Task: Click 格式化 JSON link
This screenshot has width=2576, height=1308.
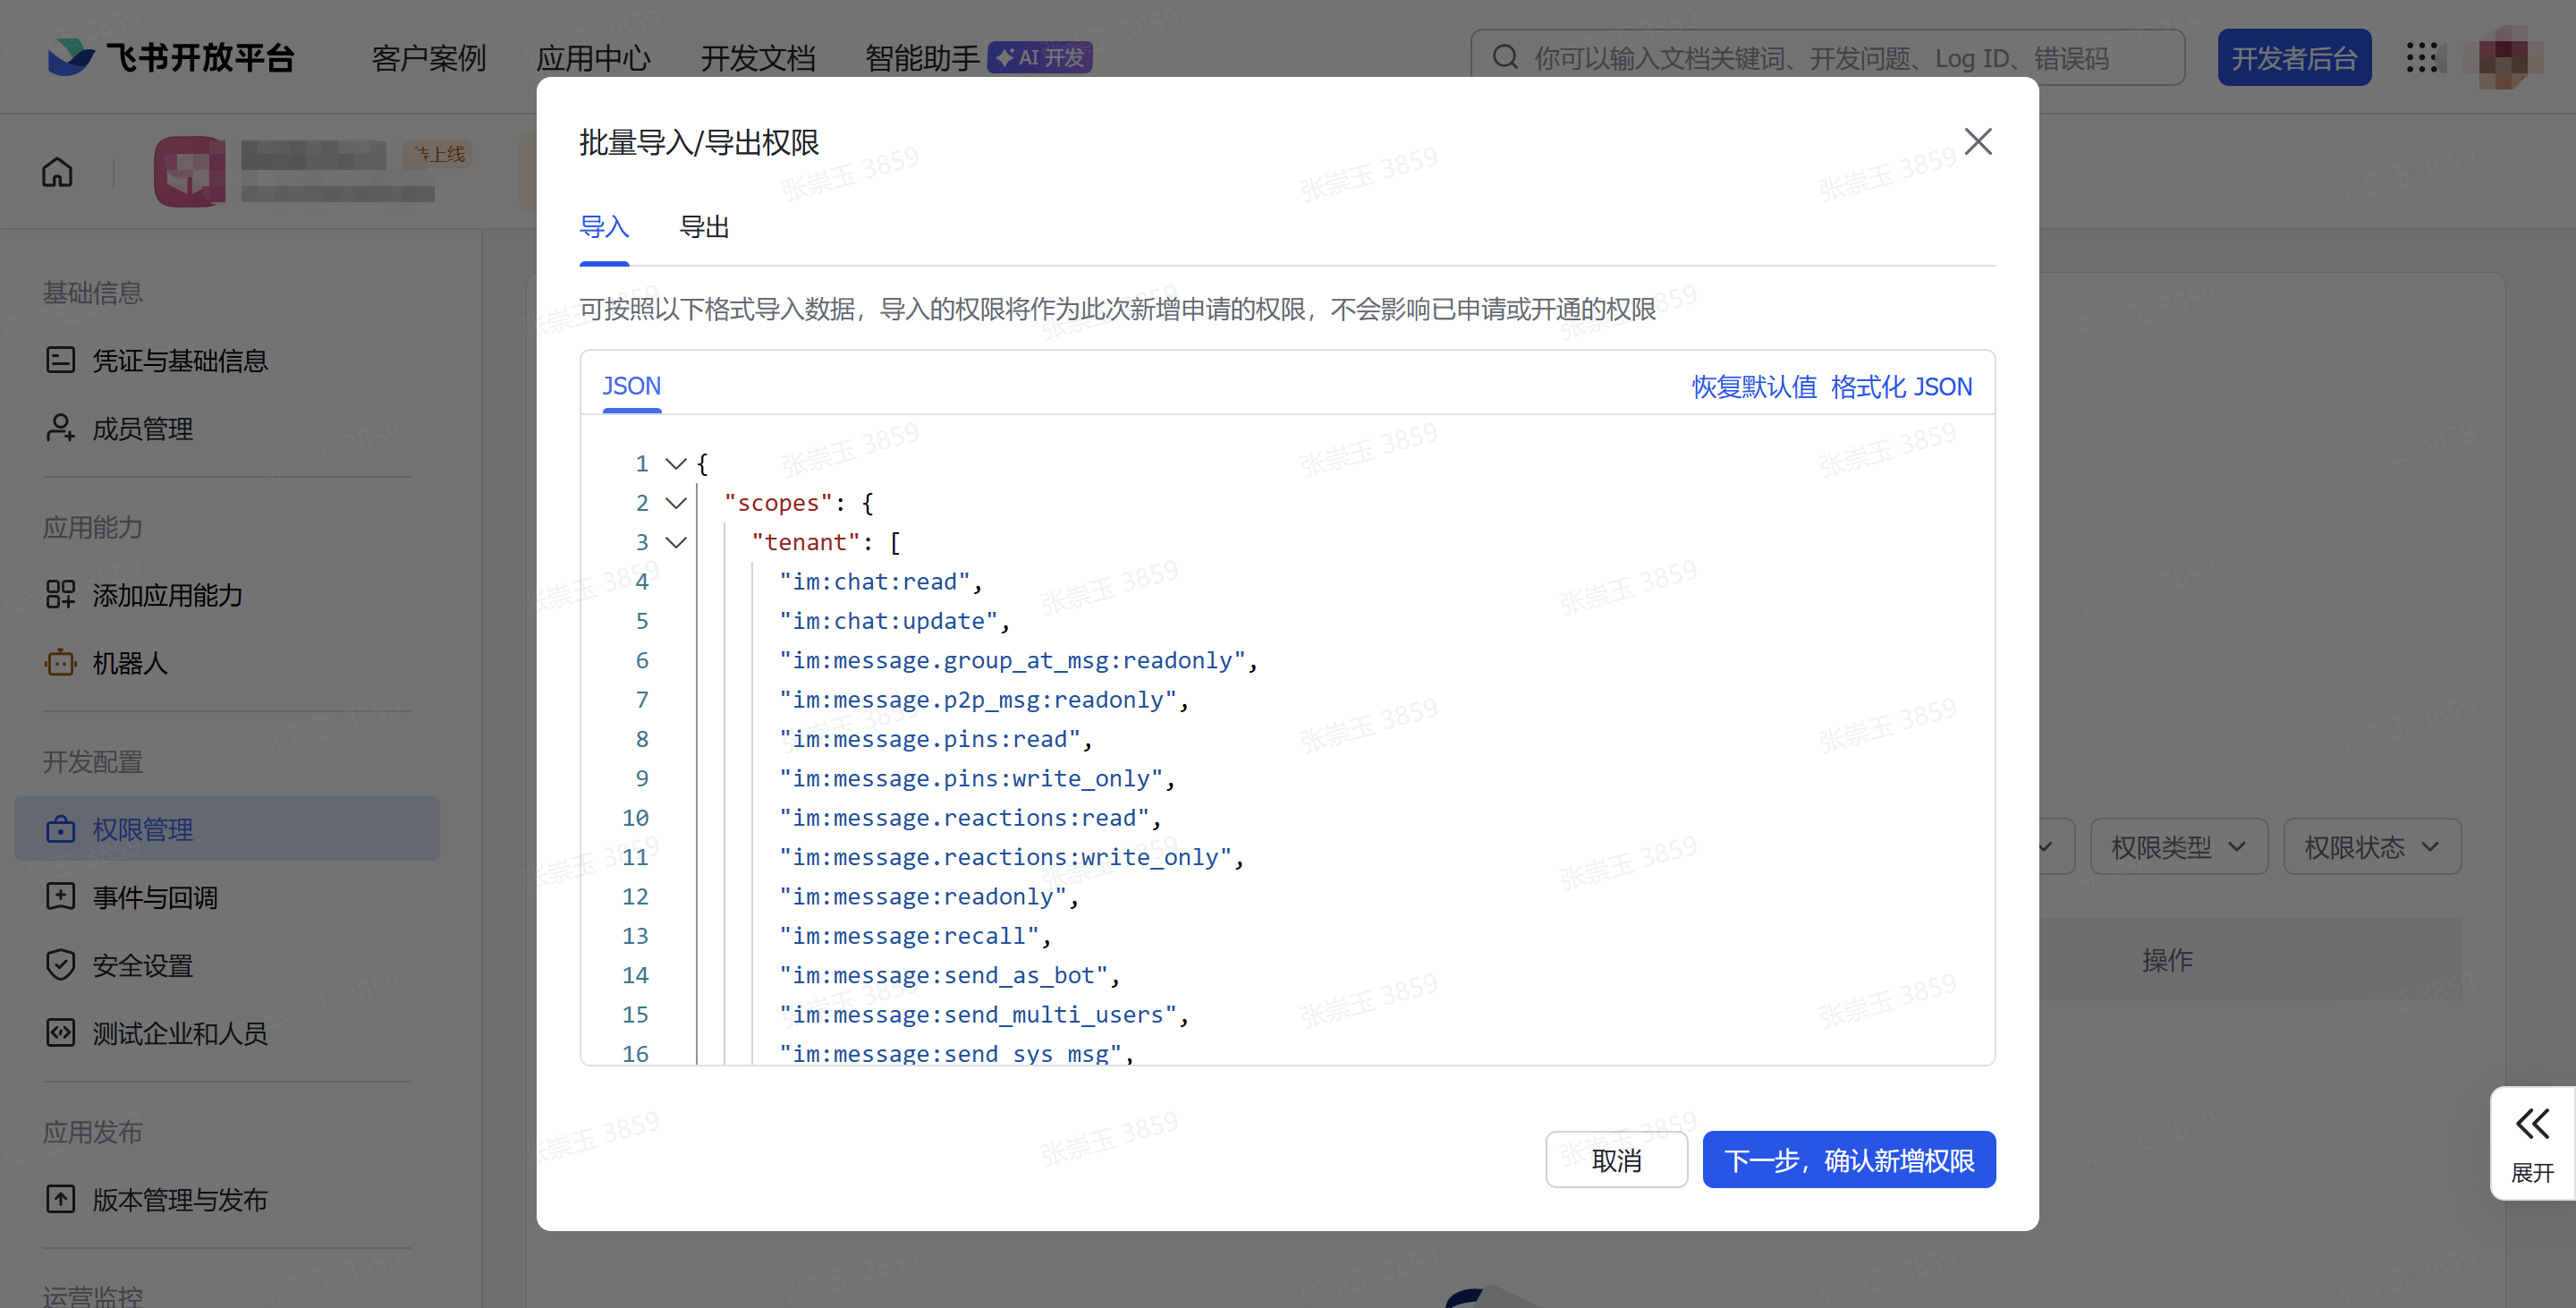Action: 1901,386
